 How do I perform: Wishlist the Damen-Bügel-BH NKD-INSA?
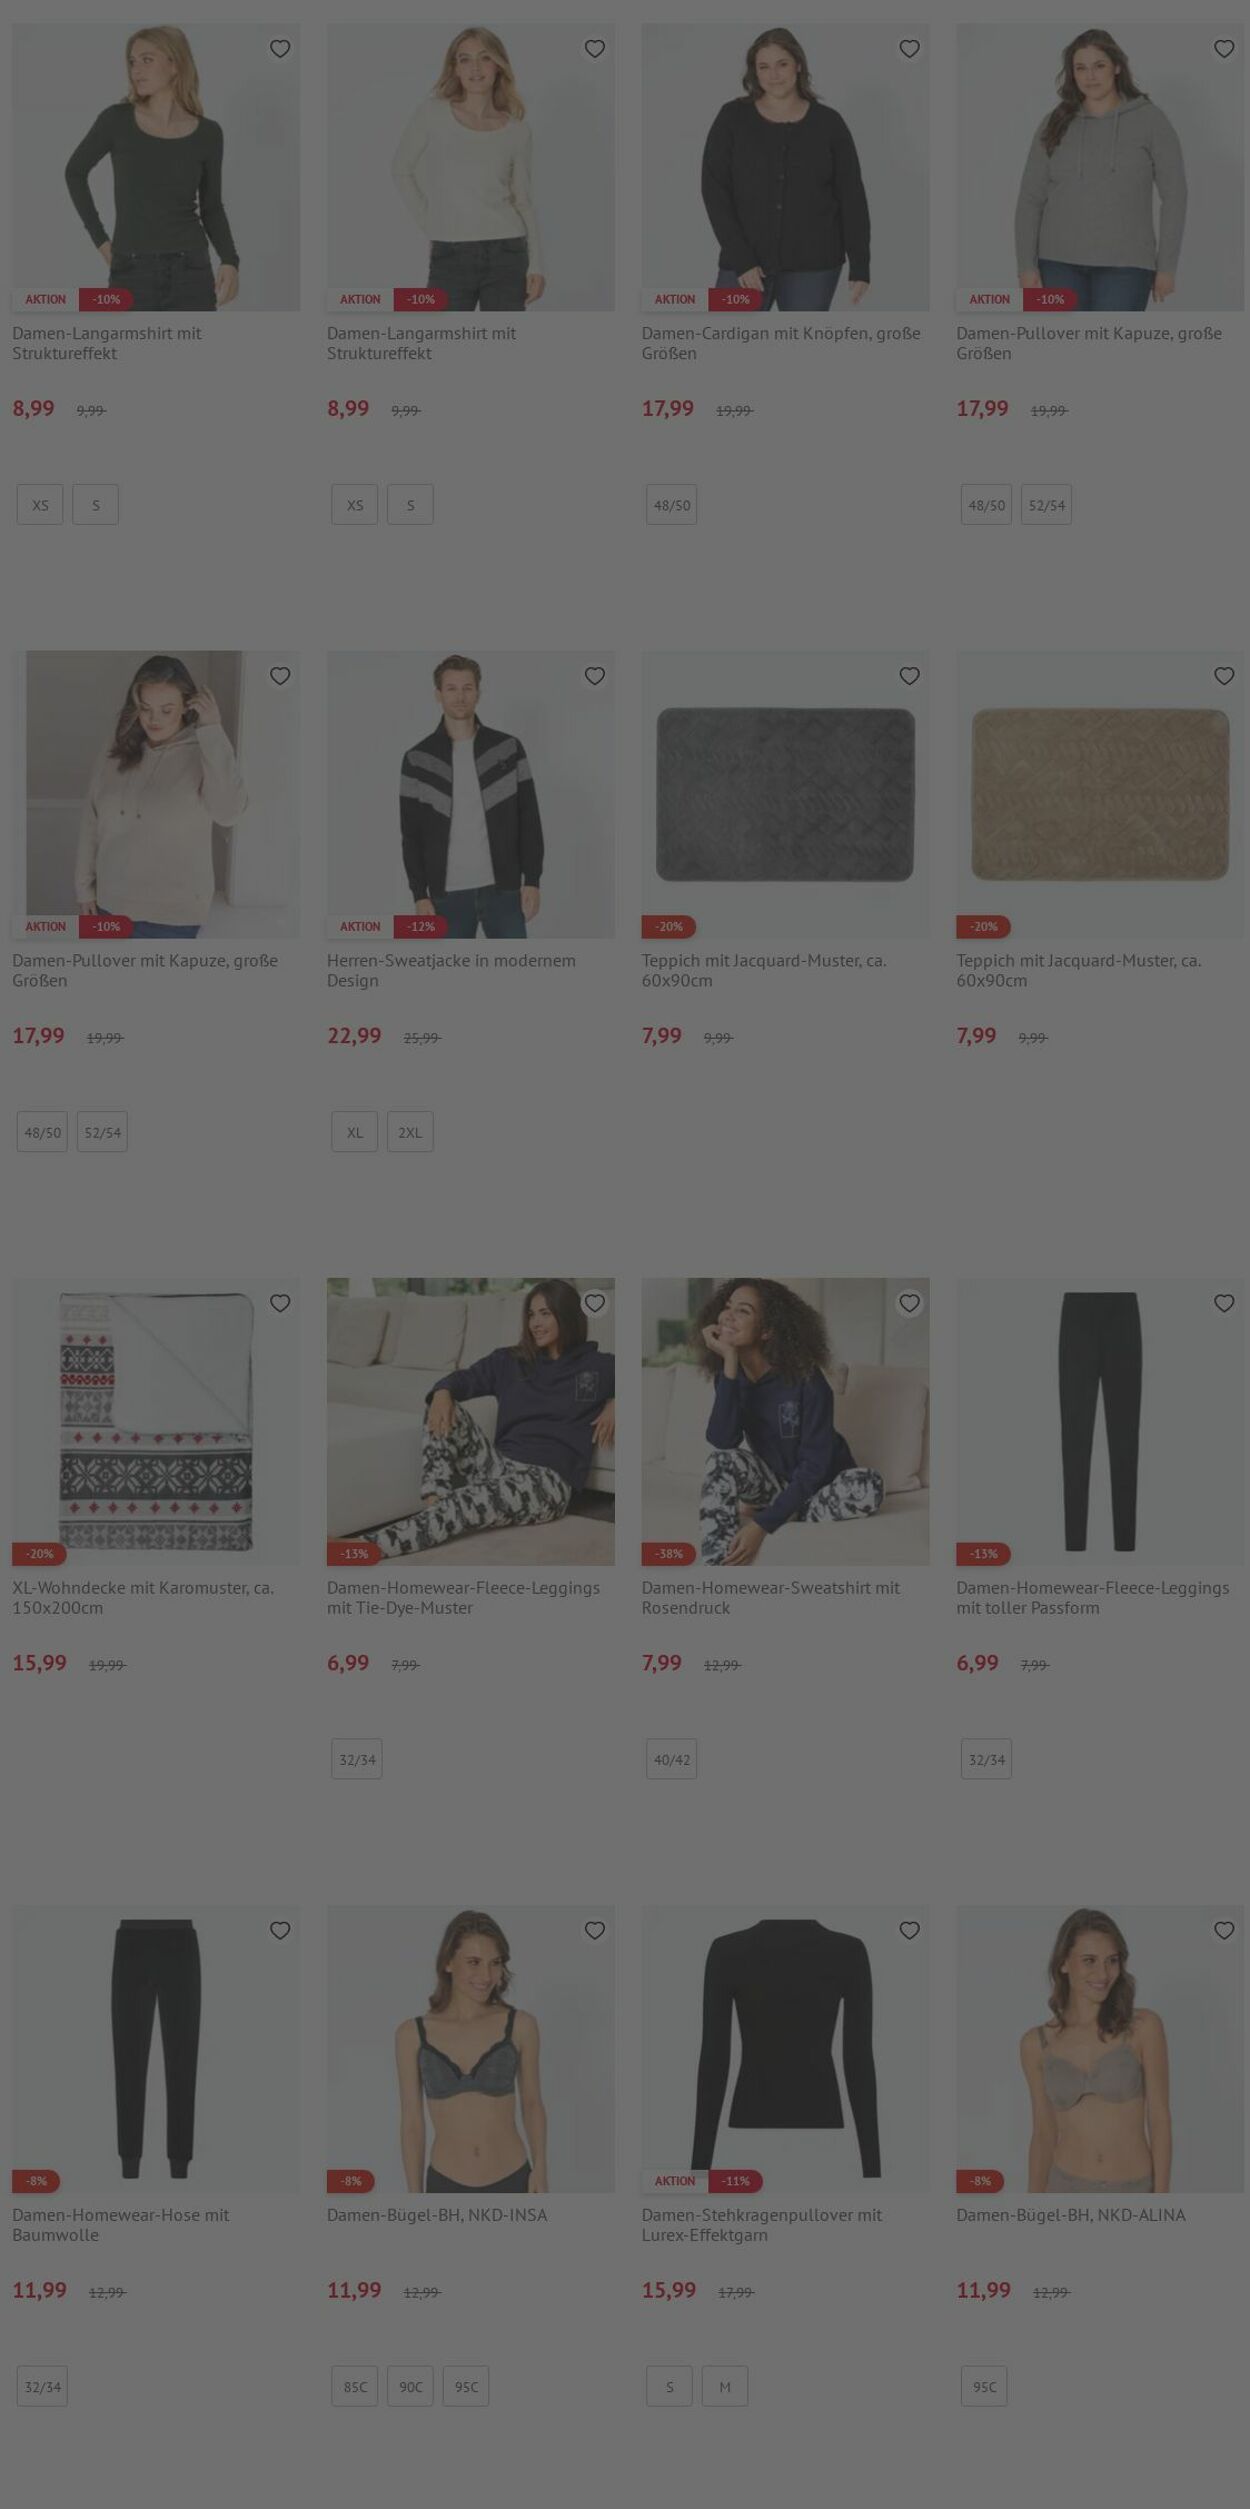[594, 1930]
